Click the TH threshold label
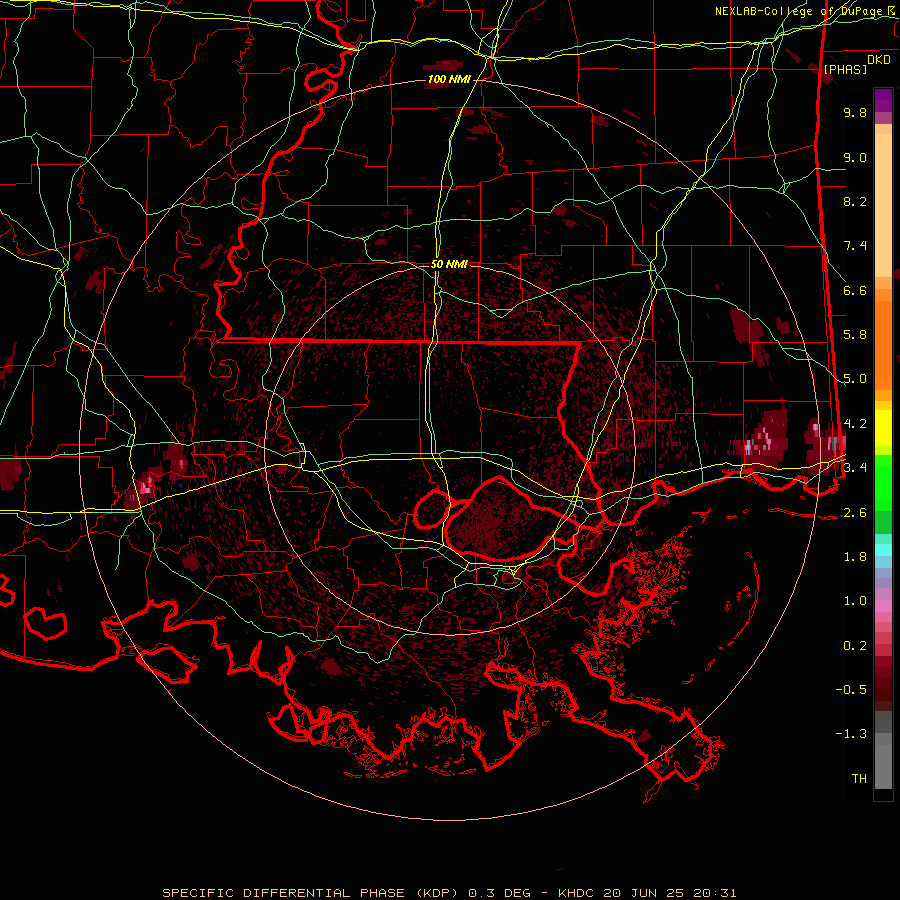 click(x=859, y=779)
